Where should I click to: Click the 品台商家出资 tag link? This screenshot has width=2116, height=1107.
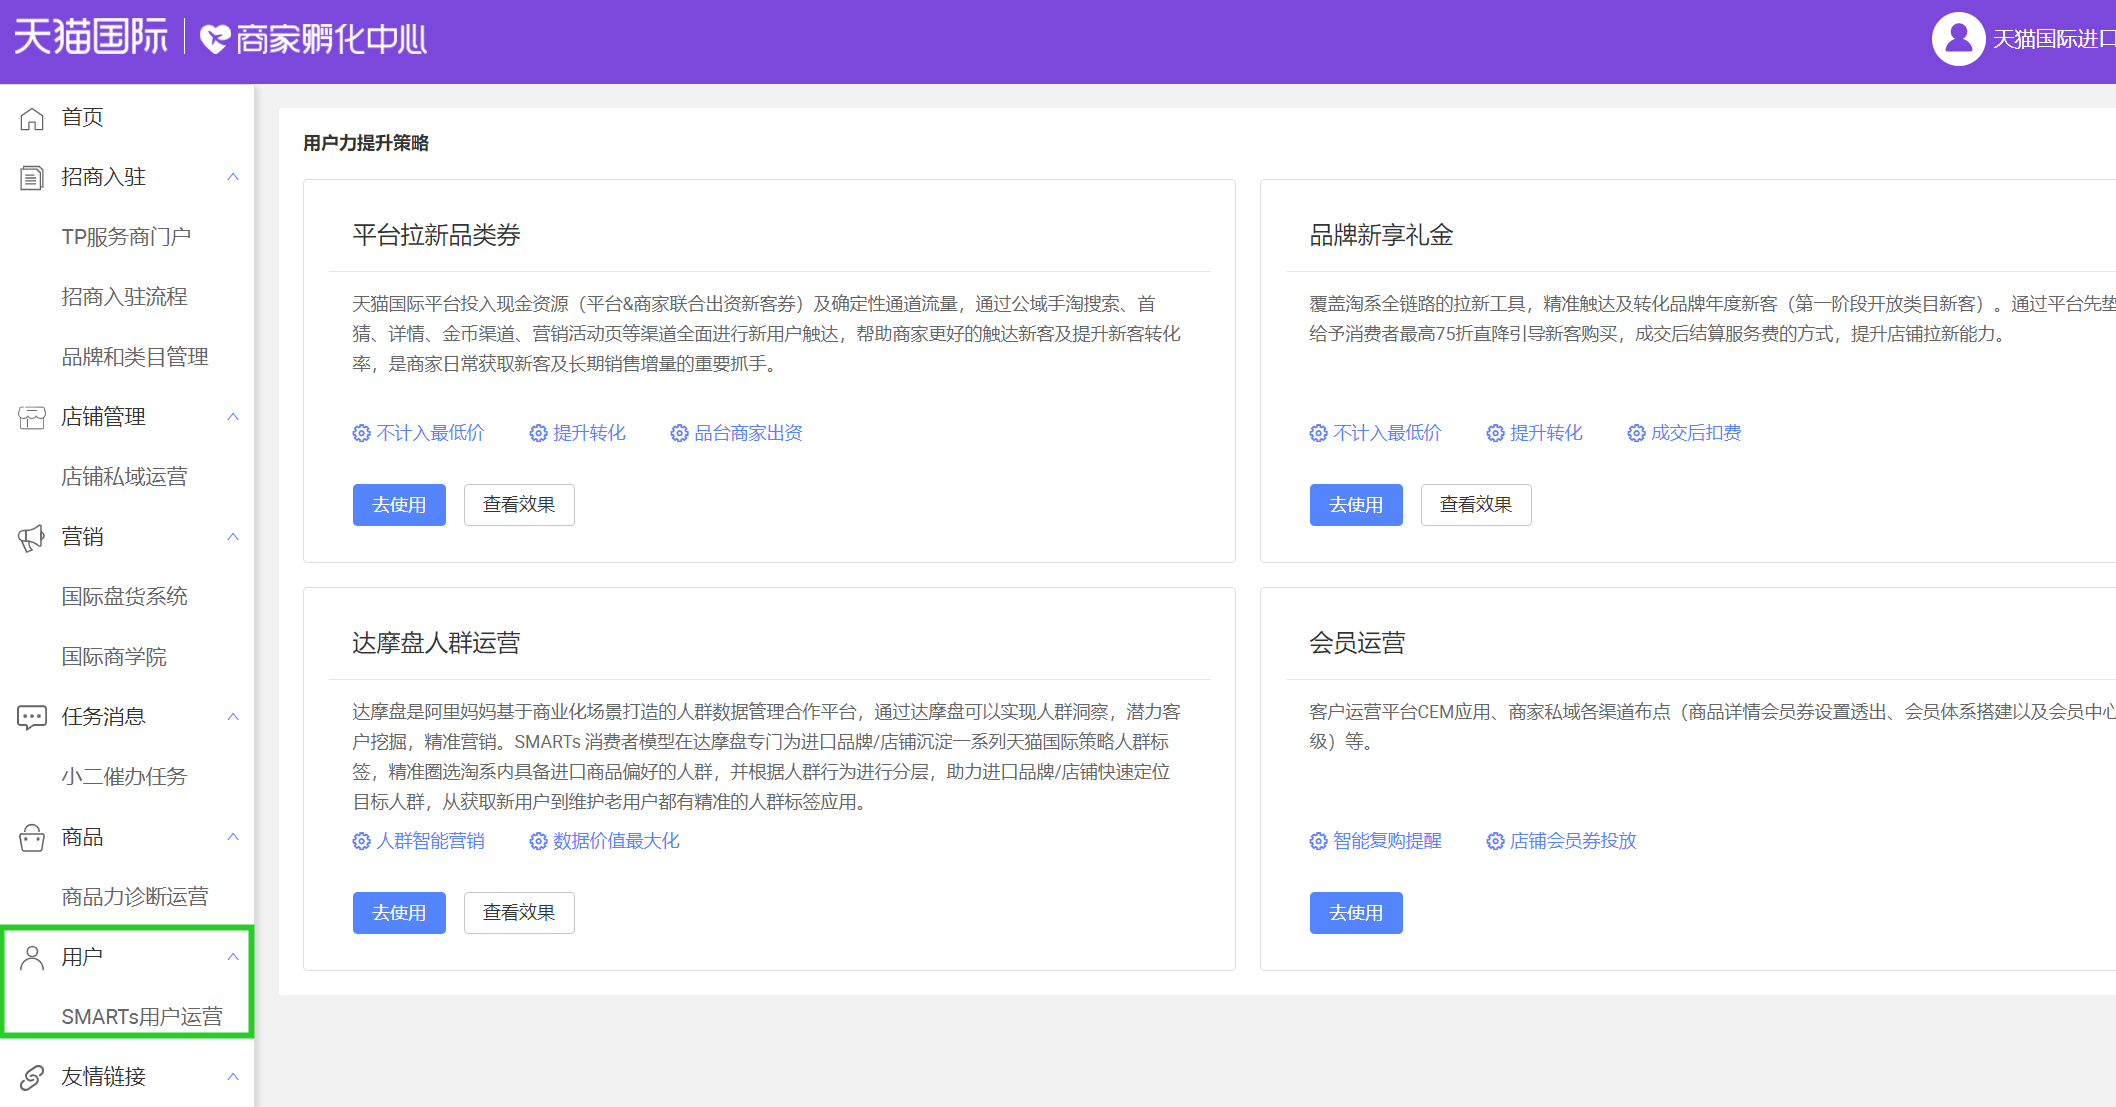tap(749, 433)
